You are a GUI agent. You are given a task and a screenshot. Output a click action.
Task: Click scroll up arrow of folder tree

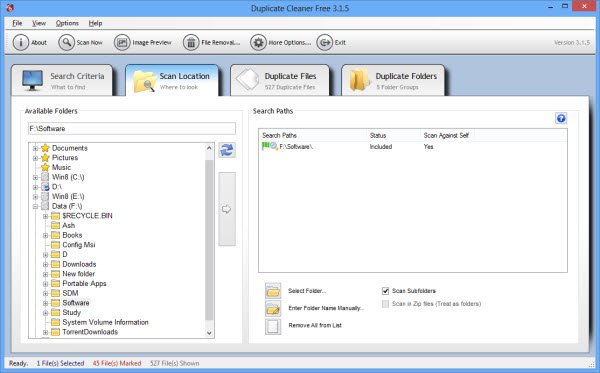pos(209,148)
